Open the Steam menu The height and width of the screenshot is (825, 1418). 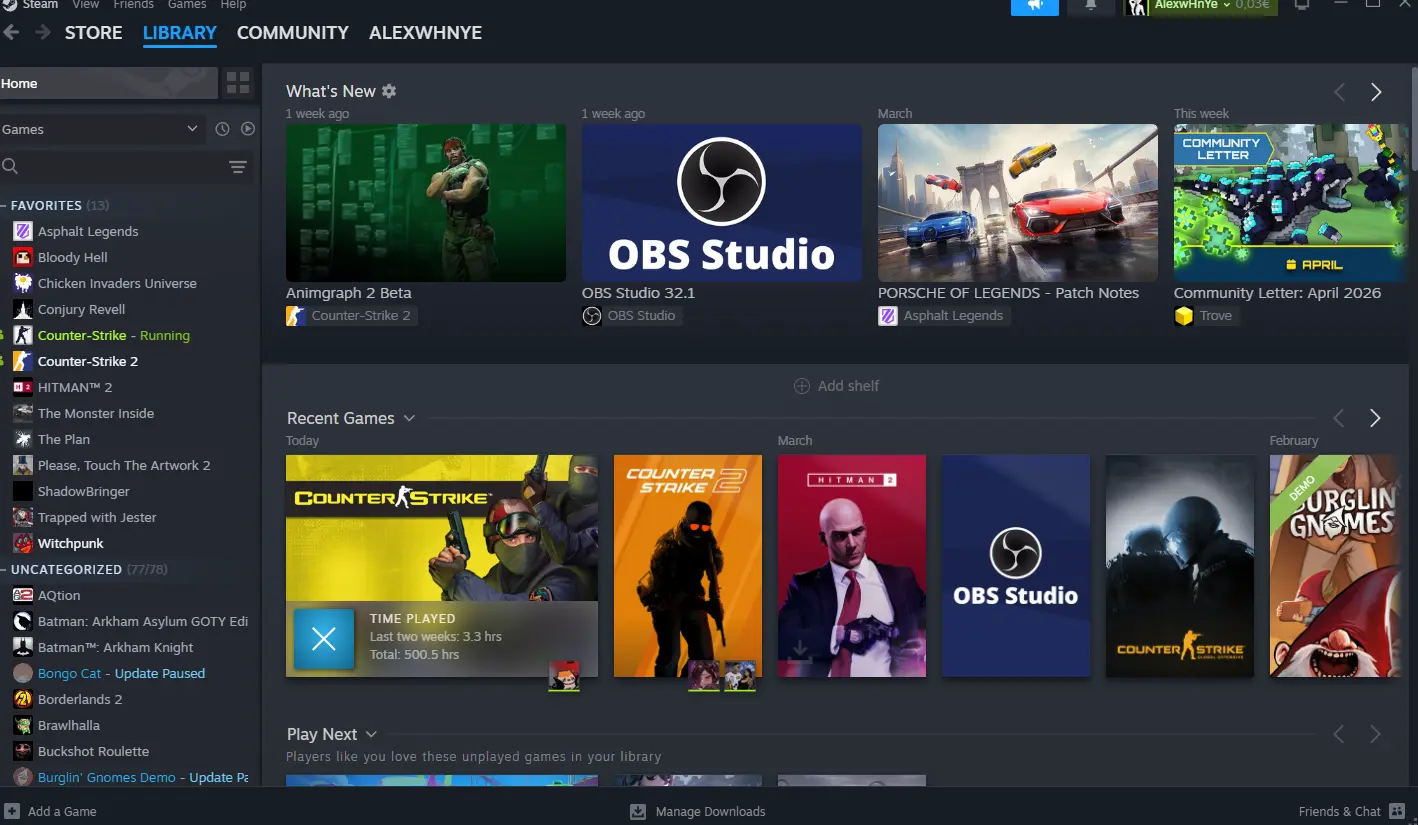[x=40, y=5]
